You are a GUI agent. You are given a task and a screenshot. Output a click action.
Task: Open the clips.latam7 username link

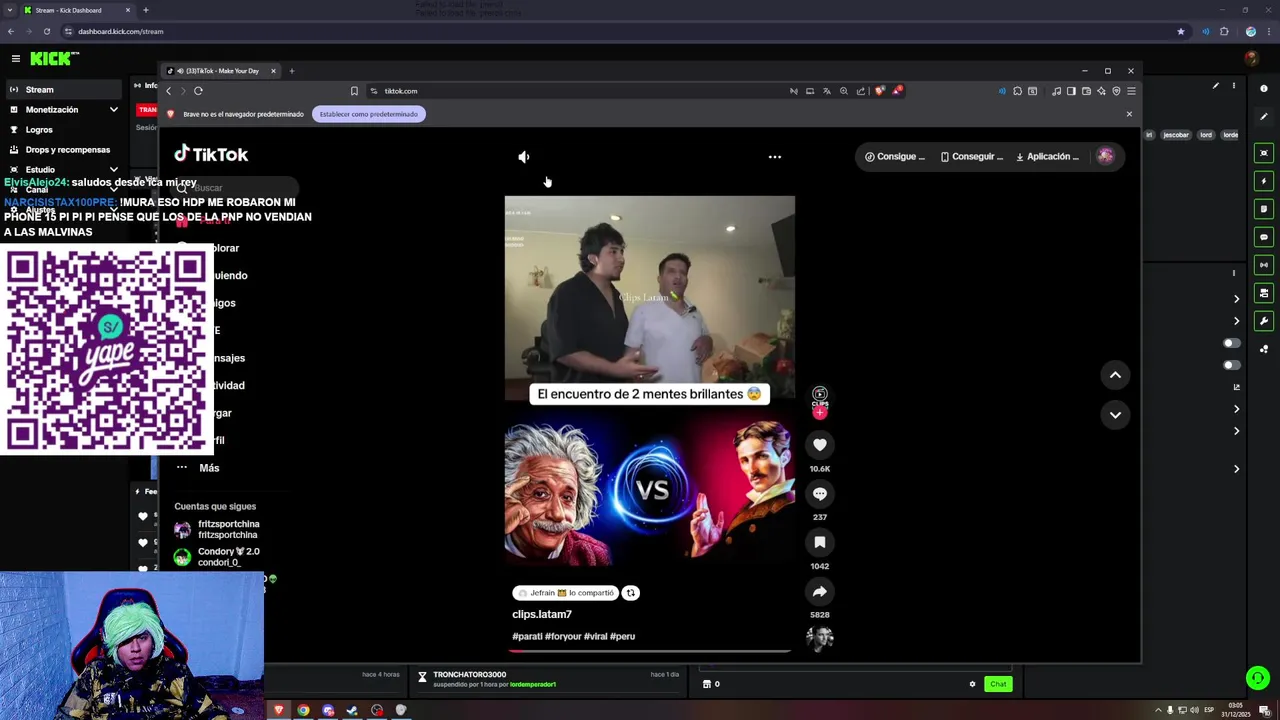(x=542, y=614)
